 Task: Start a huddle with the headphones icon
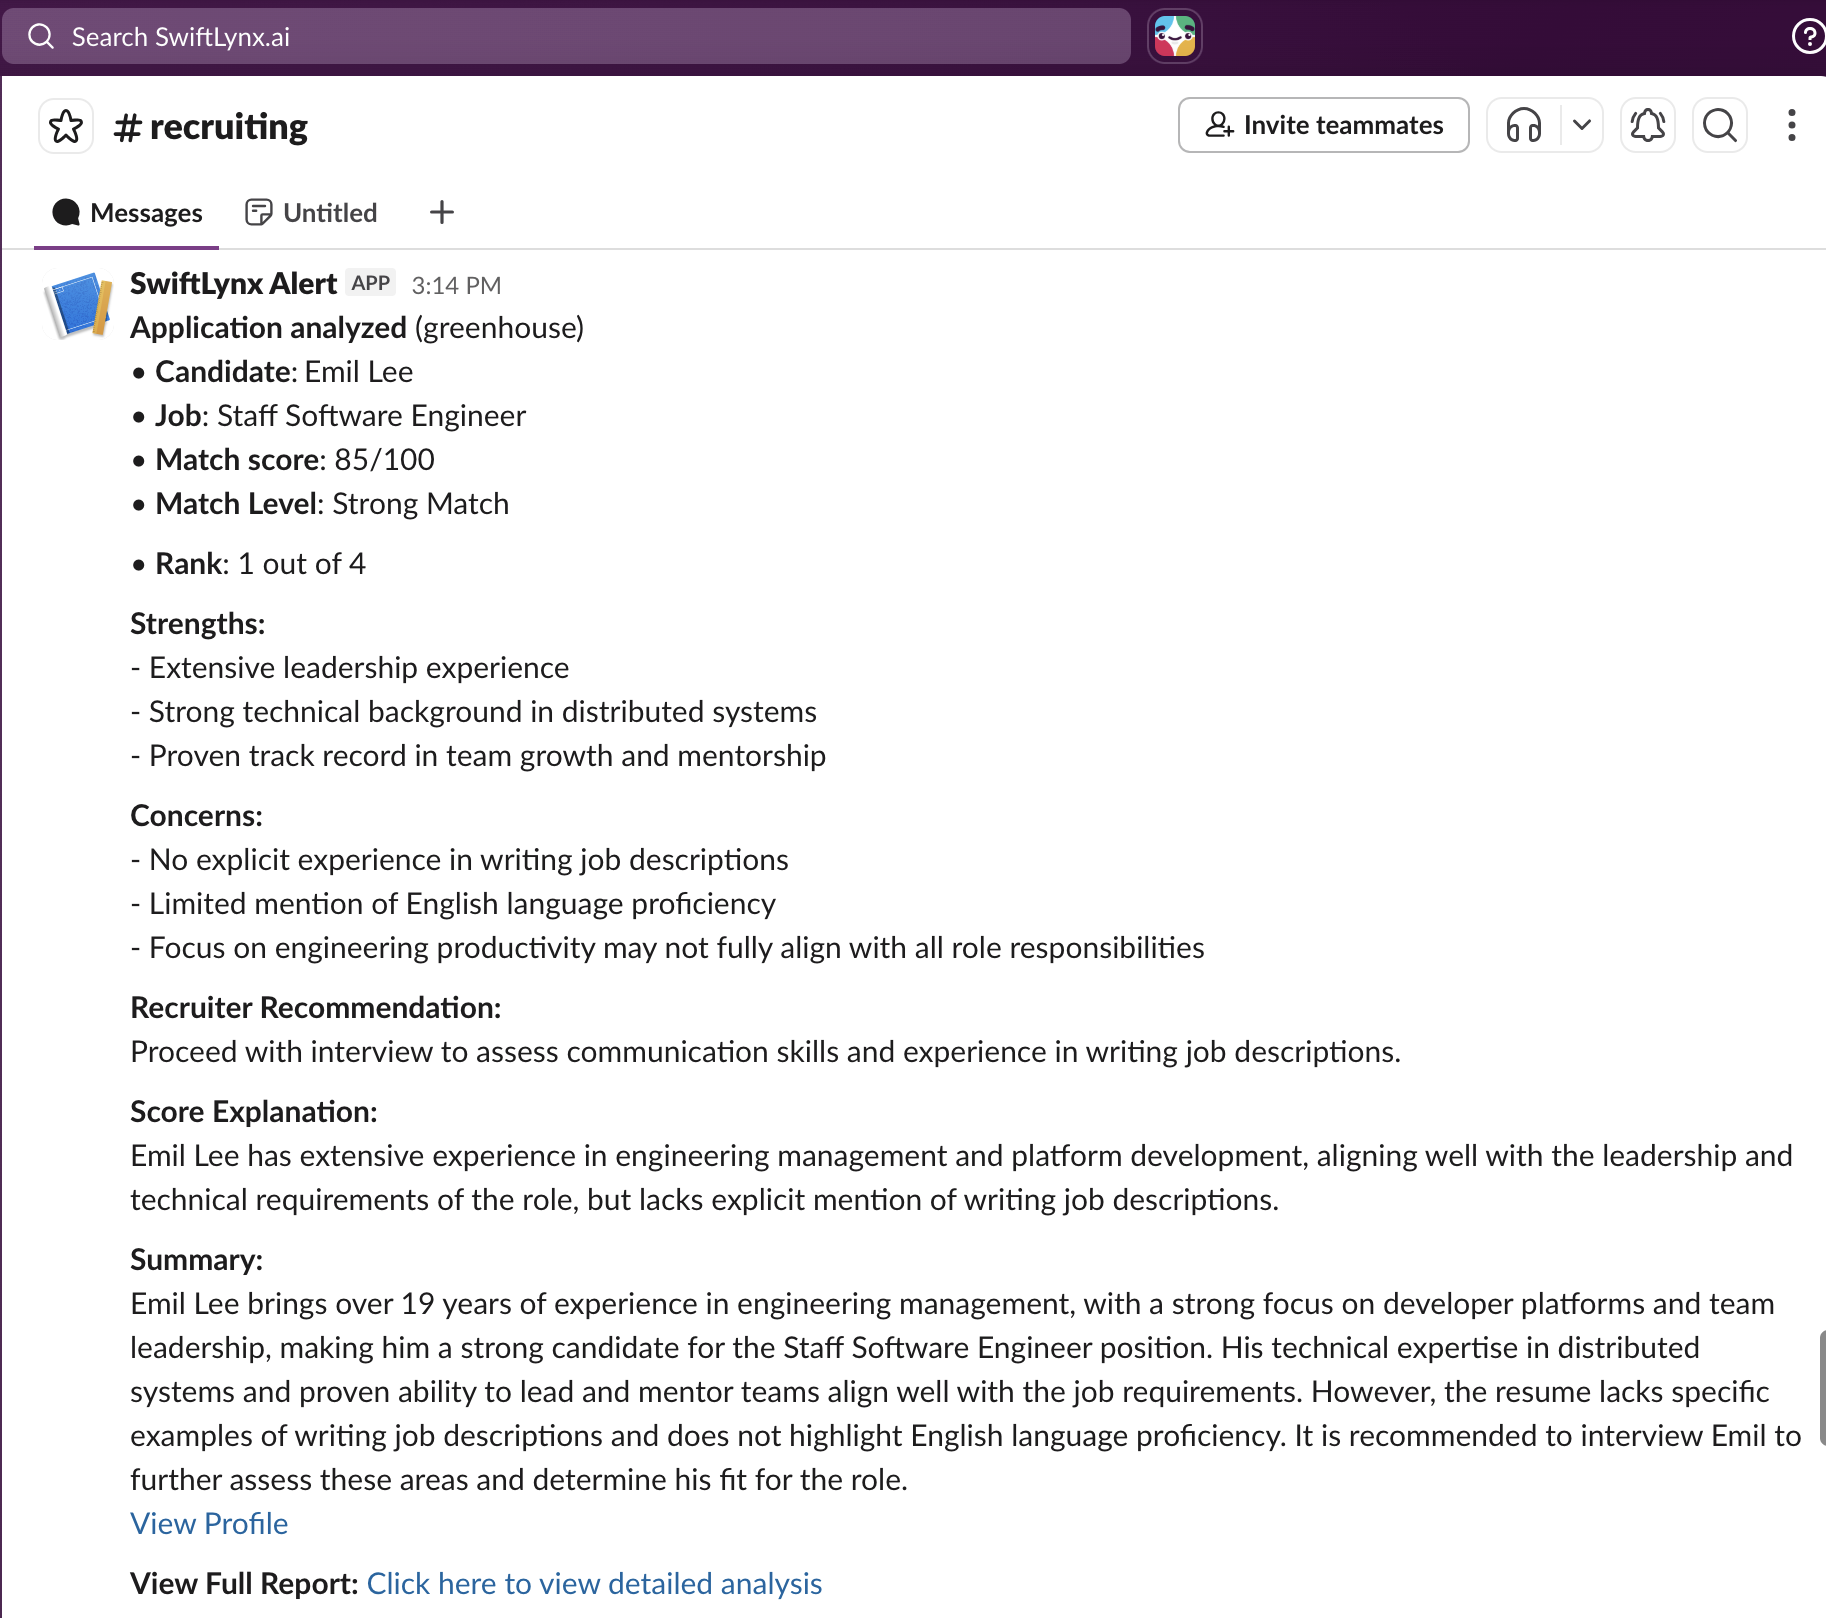tap(1523, 126)
